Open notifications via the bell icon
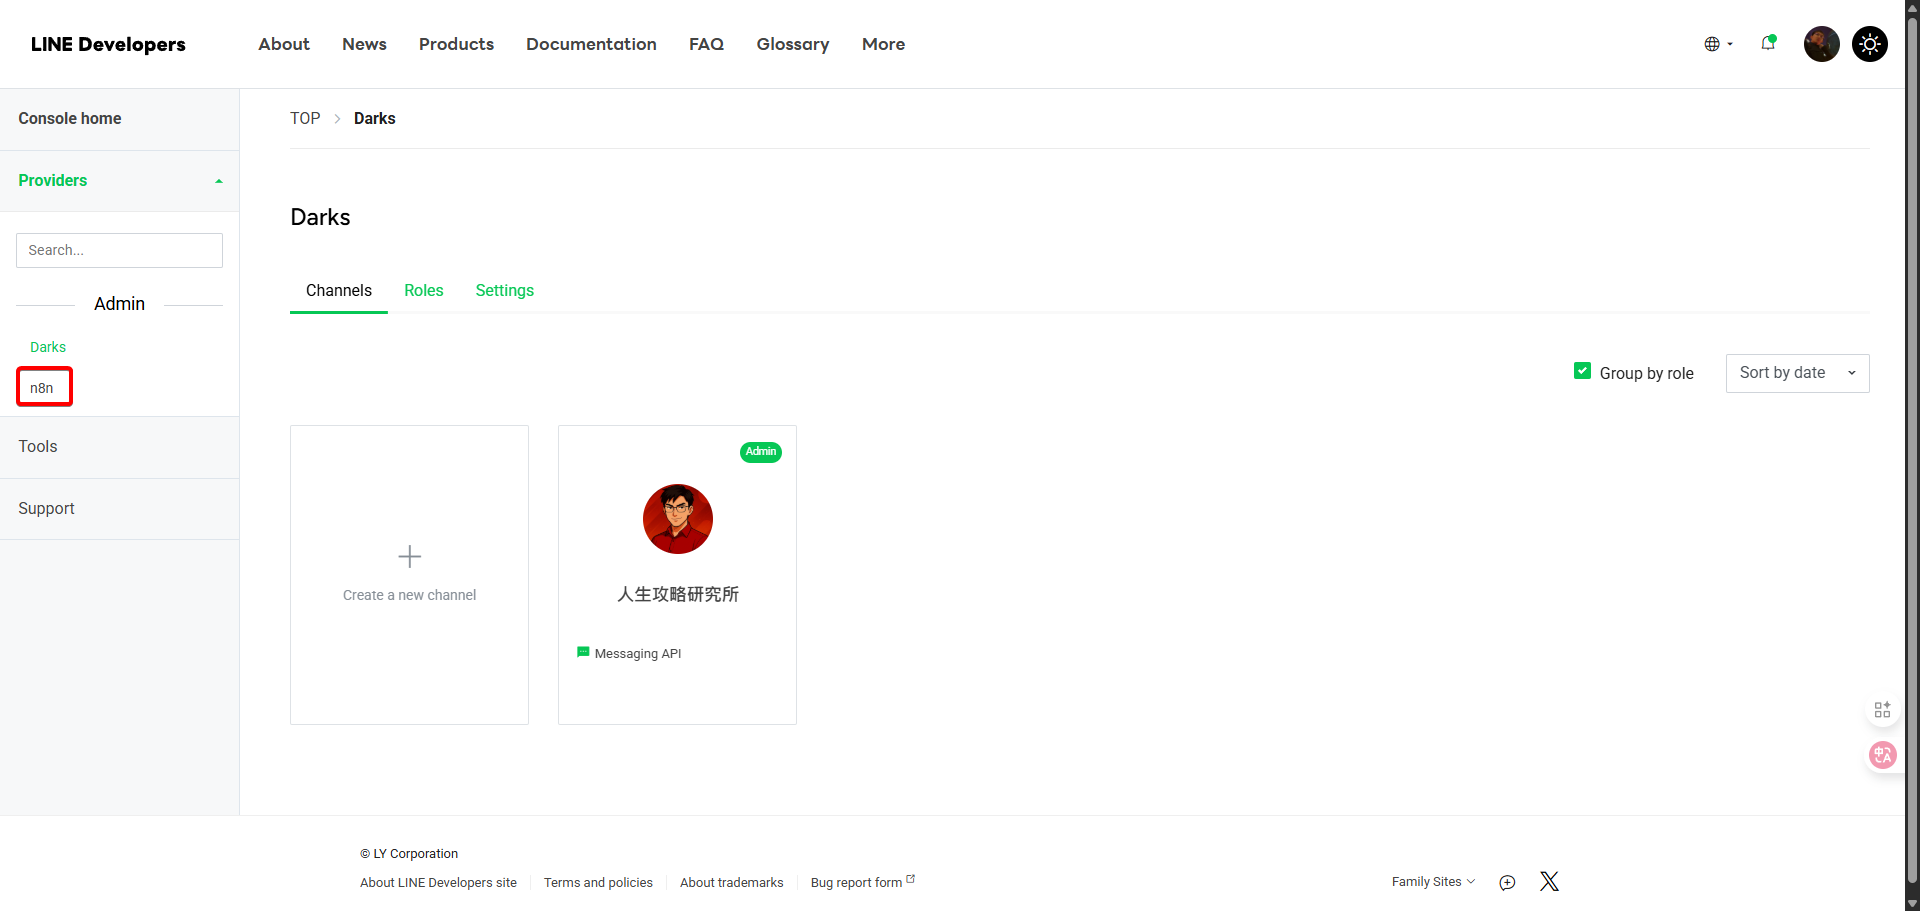 coord(1768,44)
